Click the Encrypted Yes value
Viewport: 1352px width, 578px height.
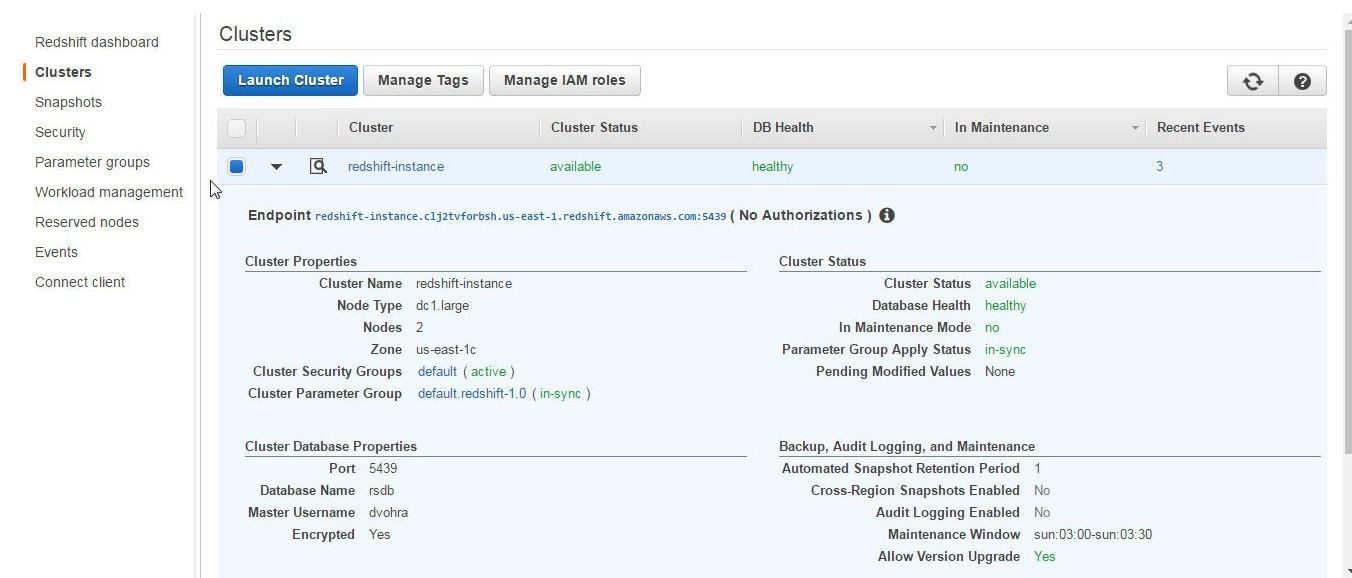pyautogui.click(x=380, y=534)
